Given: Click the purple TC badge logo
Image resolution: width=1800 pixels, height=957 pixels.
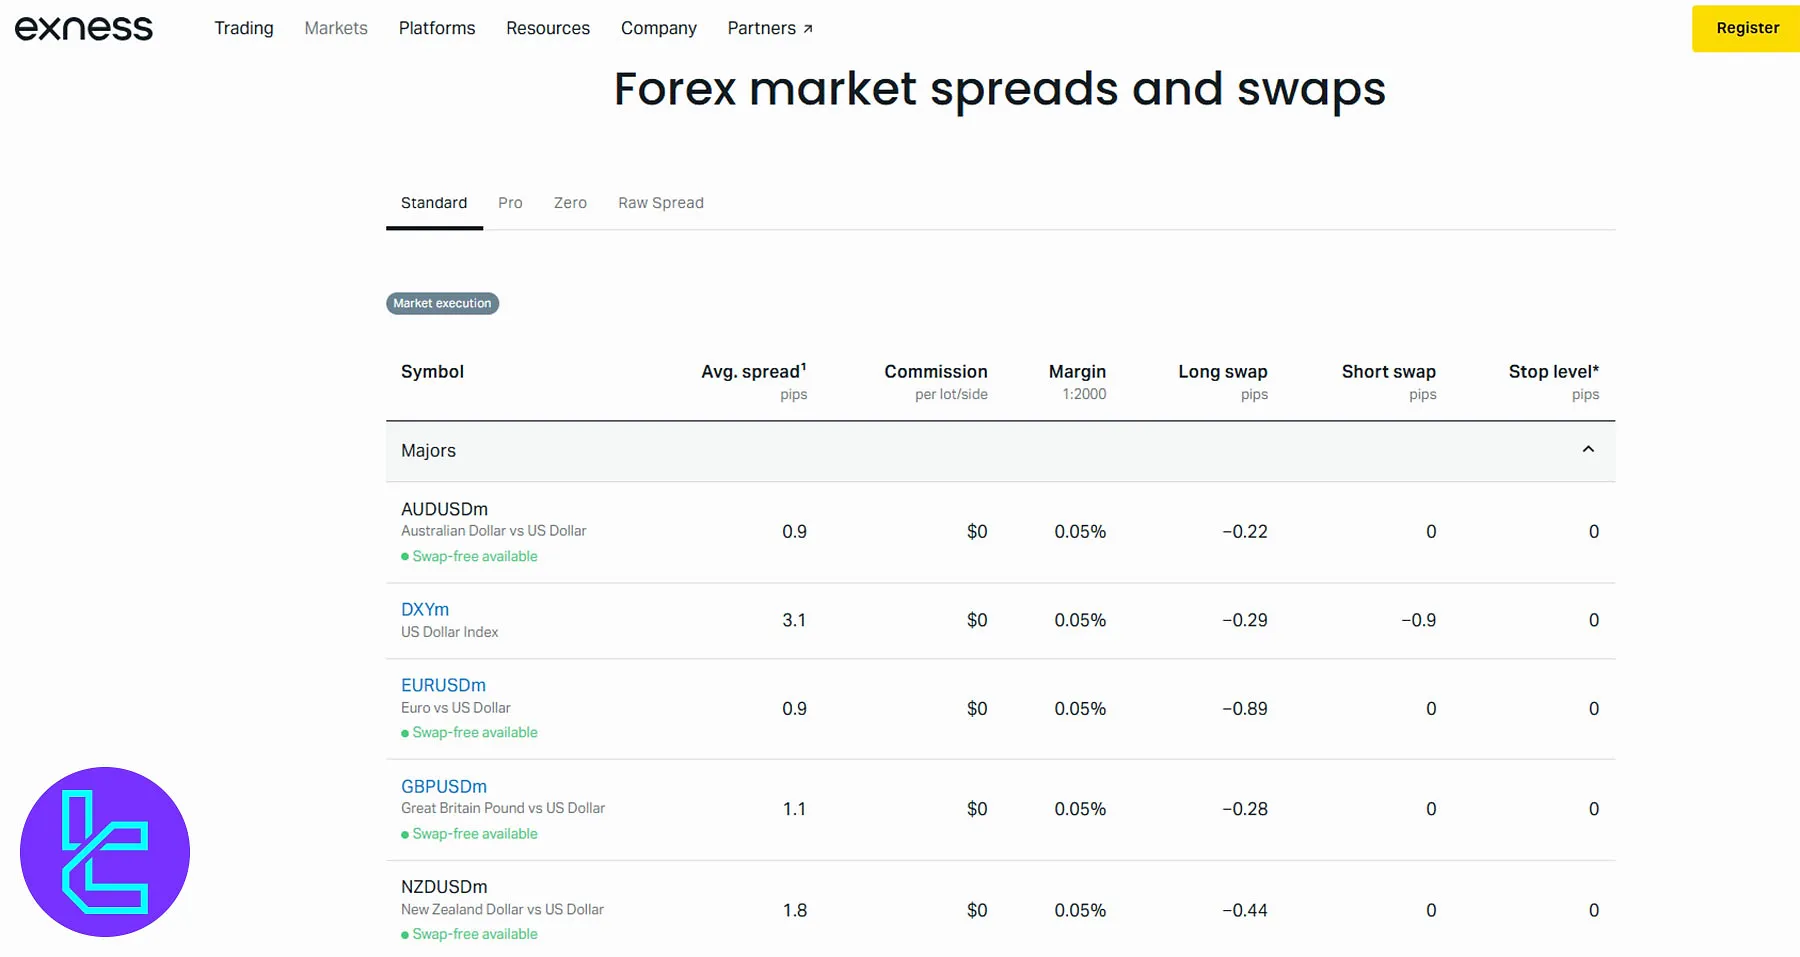Looking at the screenshot, I should coord(105,852).
